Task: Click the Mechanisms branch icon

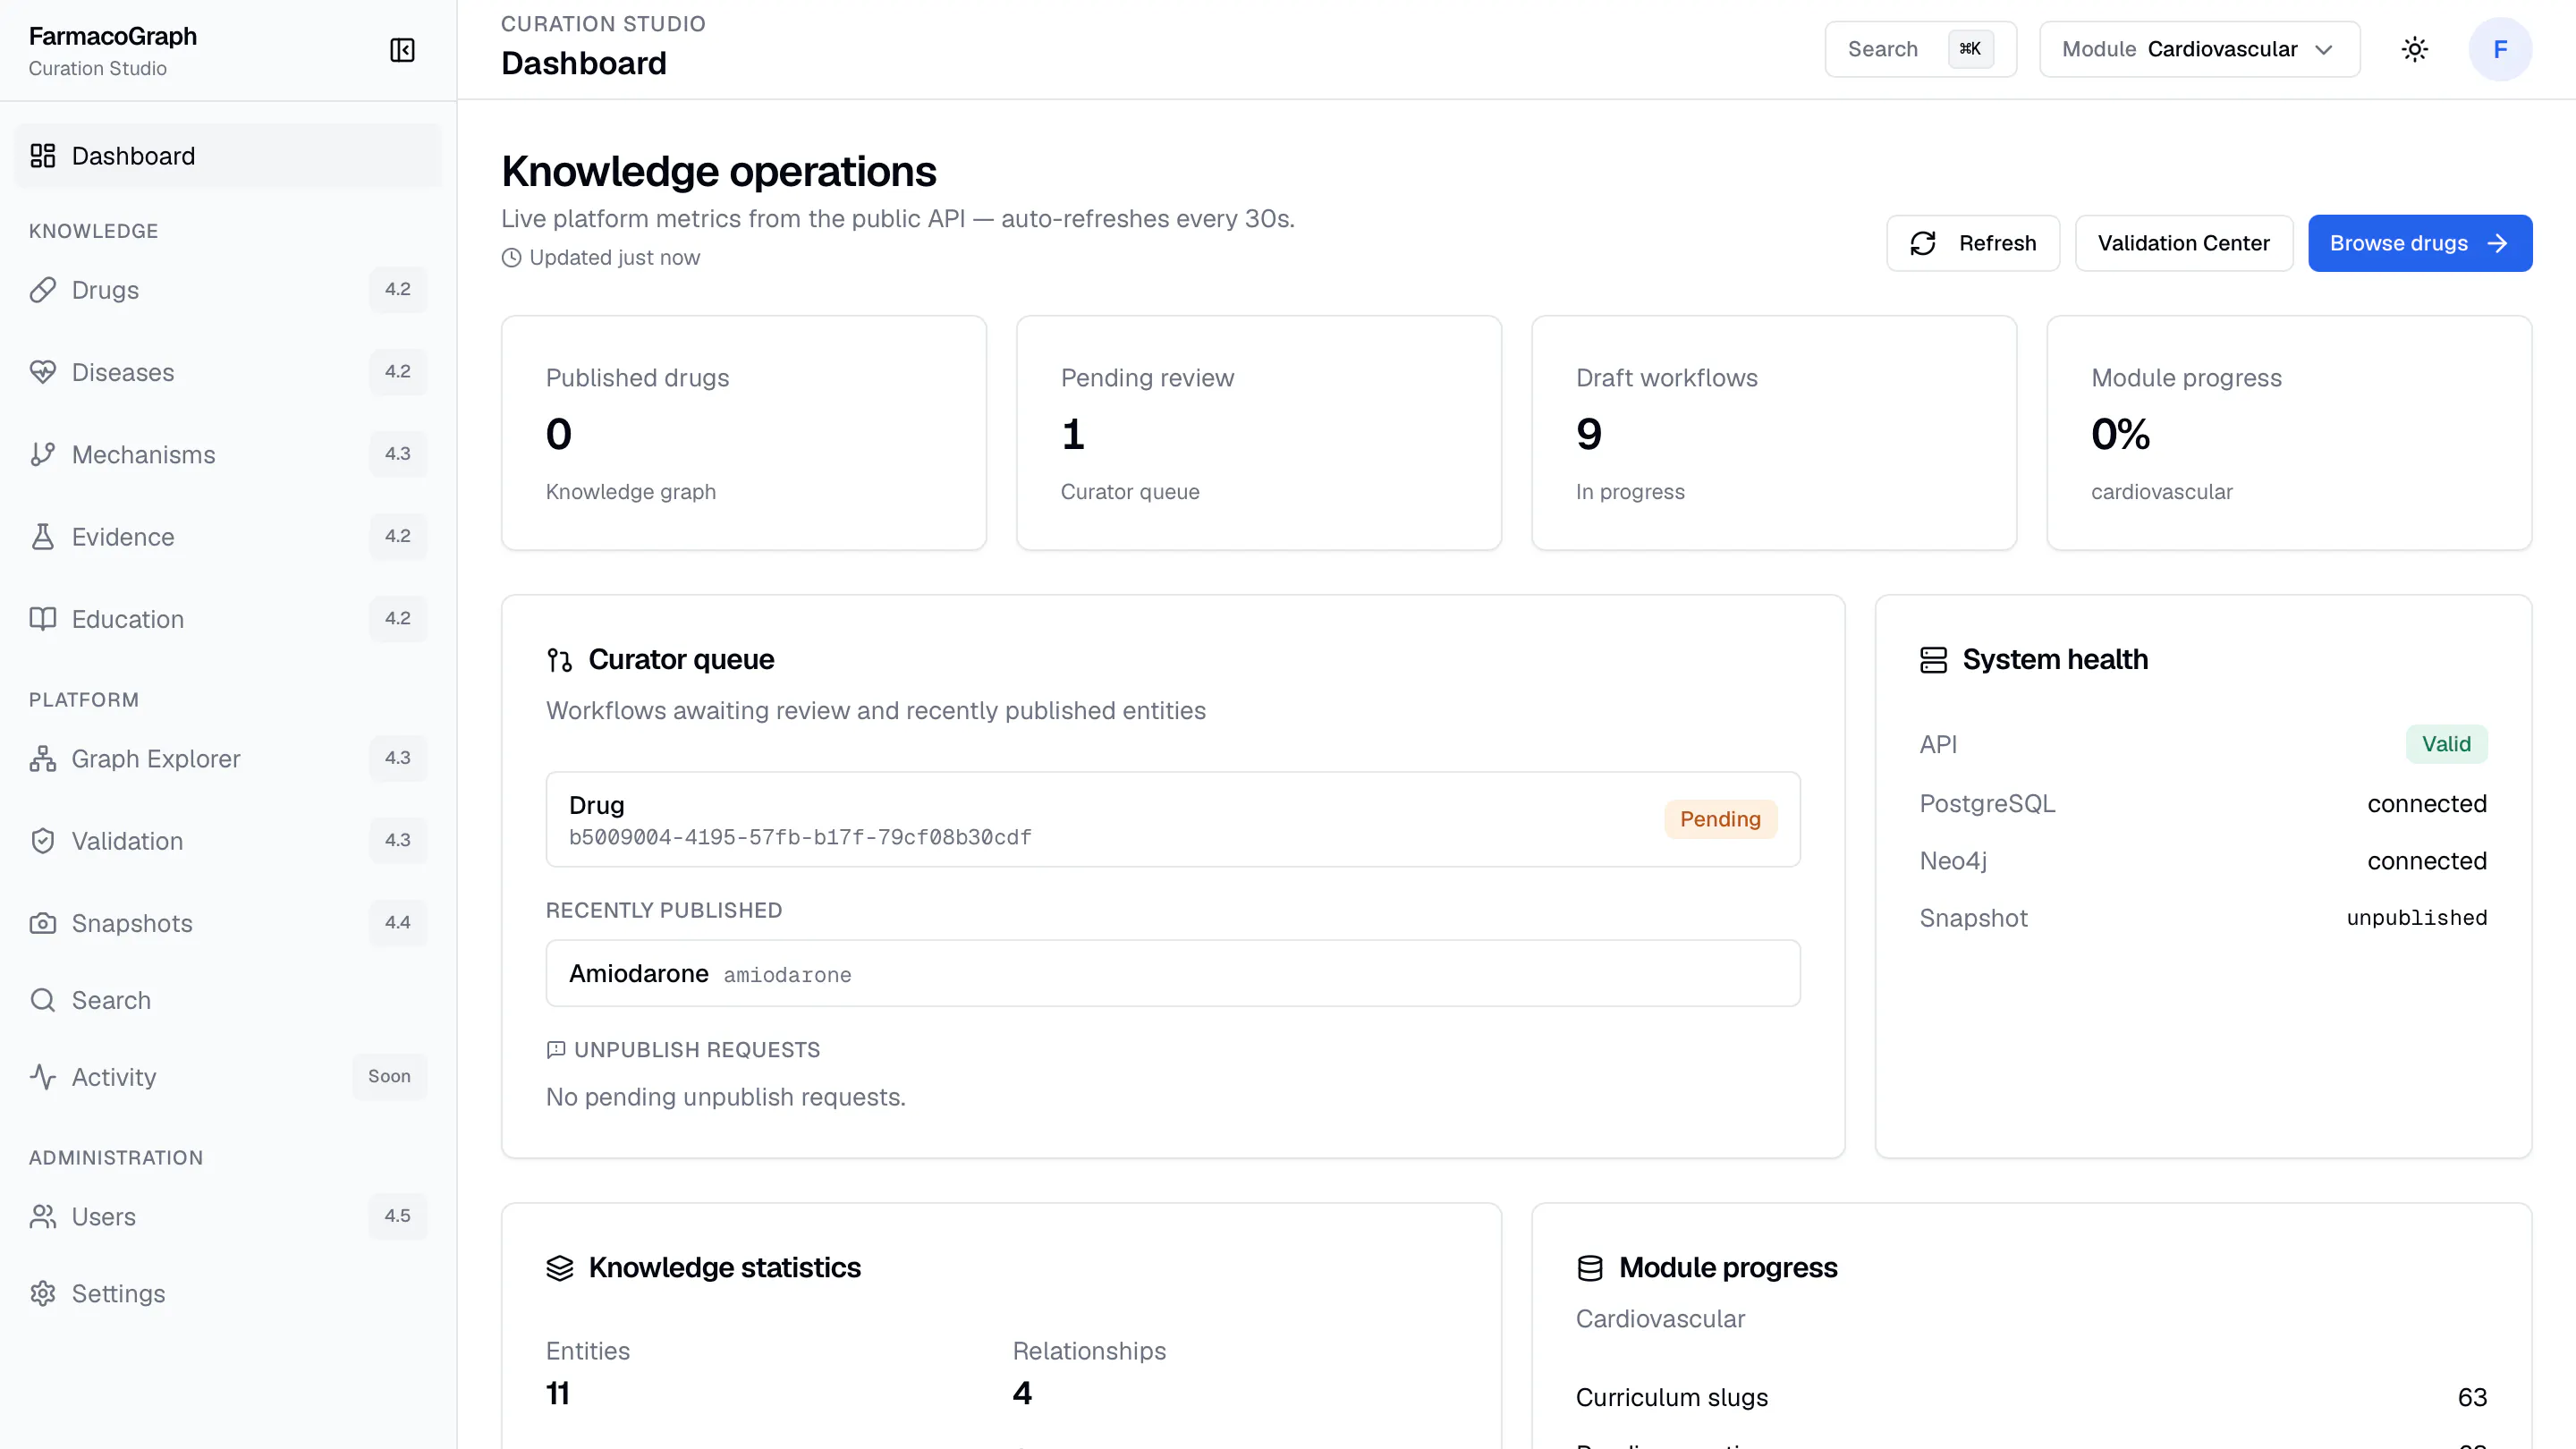Action: (x=43, y=454)
